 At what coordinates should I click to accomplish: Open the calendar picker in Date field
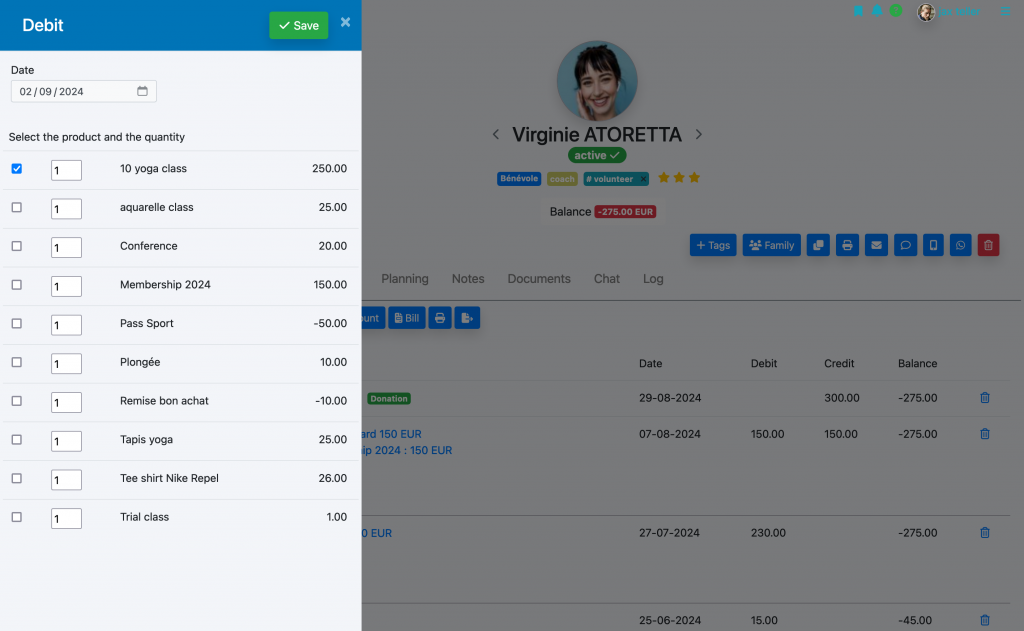(x=142, y=91)
